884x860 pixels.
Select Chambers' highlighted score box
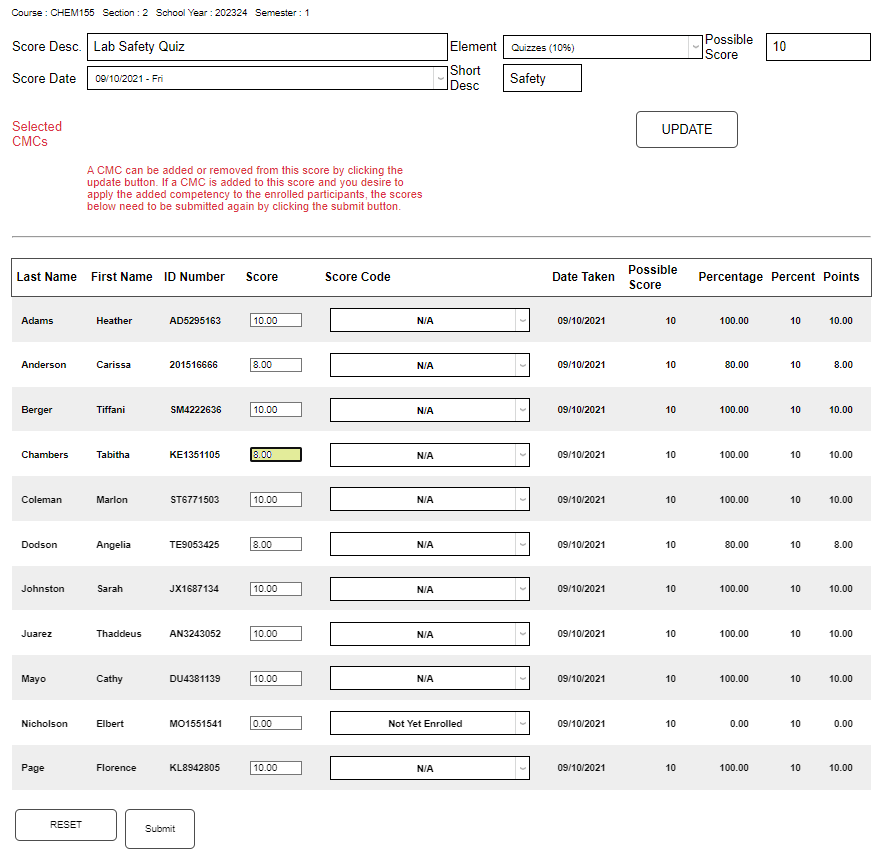coord(276,454)
